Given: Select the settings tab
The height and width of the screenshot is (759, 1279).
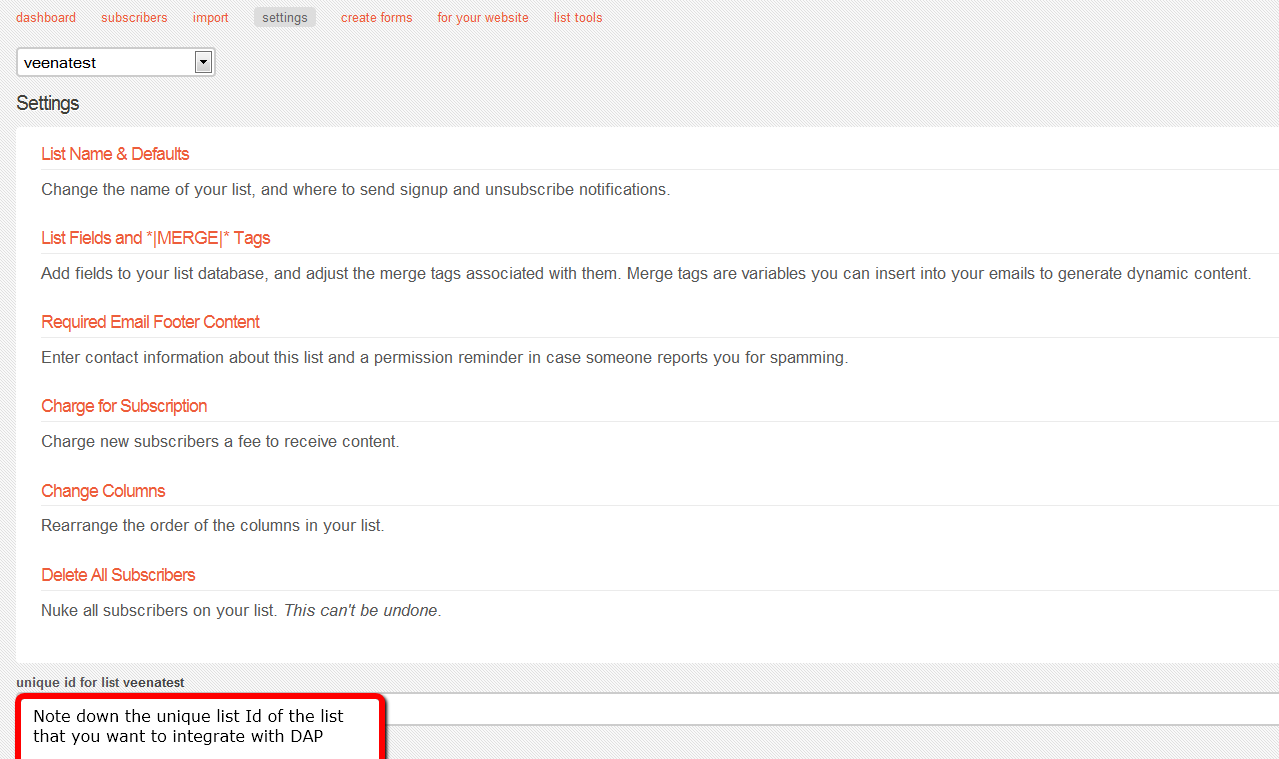Looking at the screenshot, I should point(284,18).
